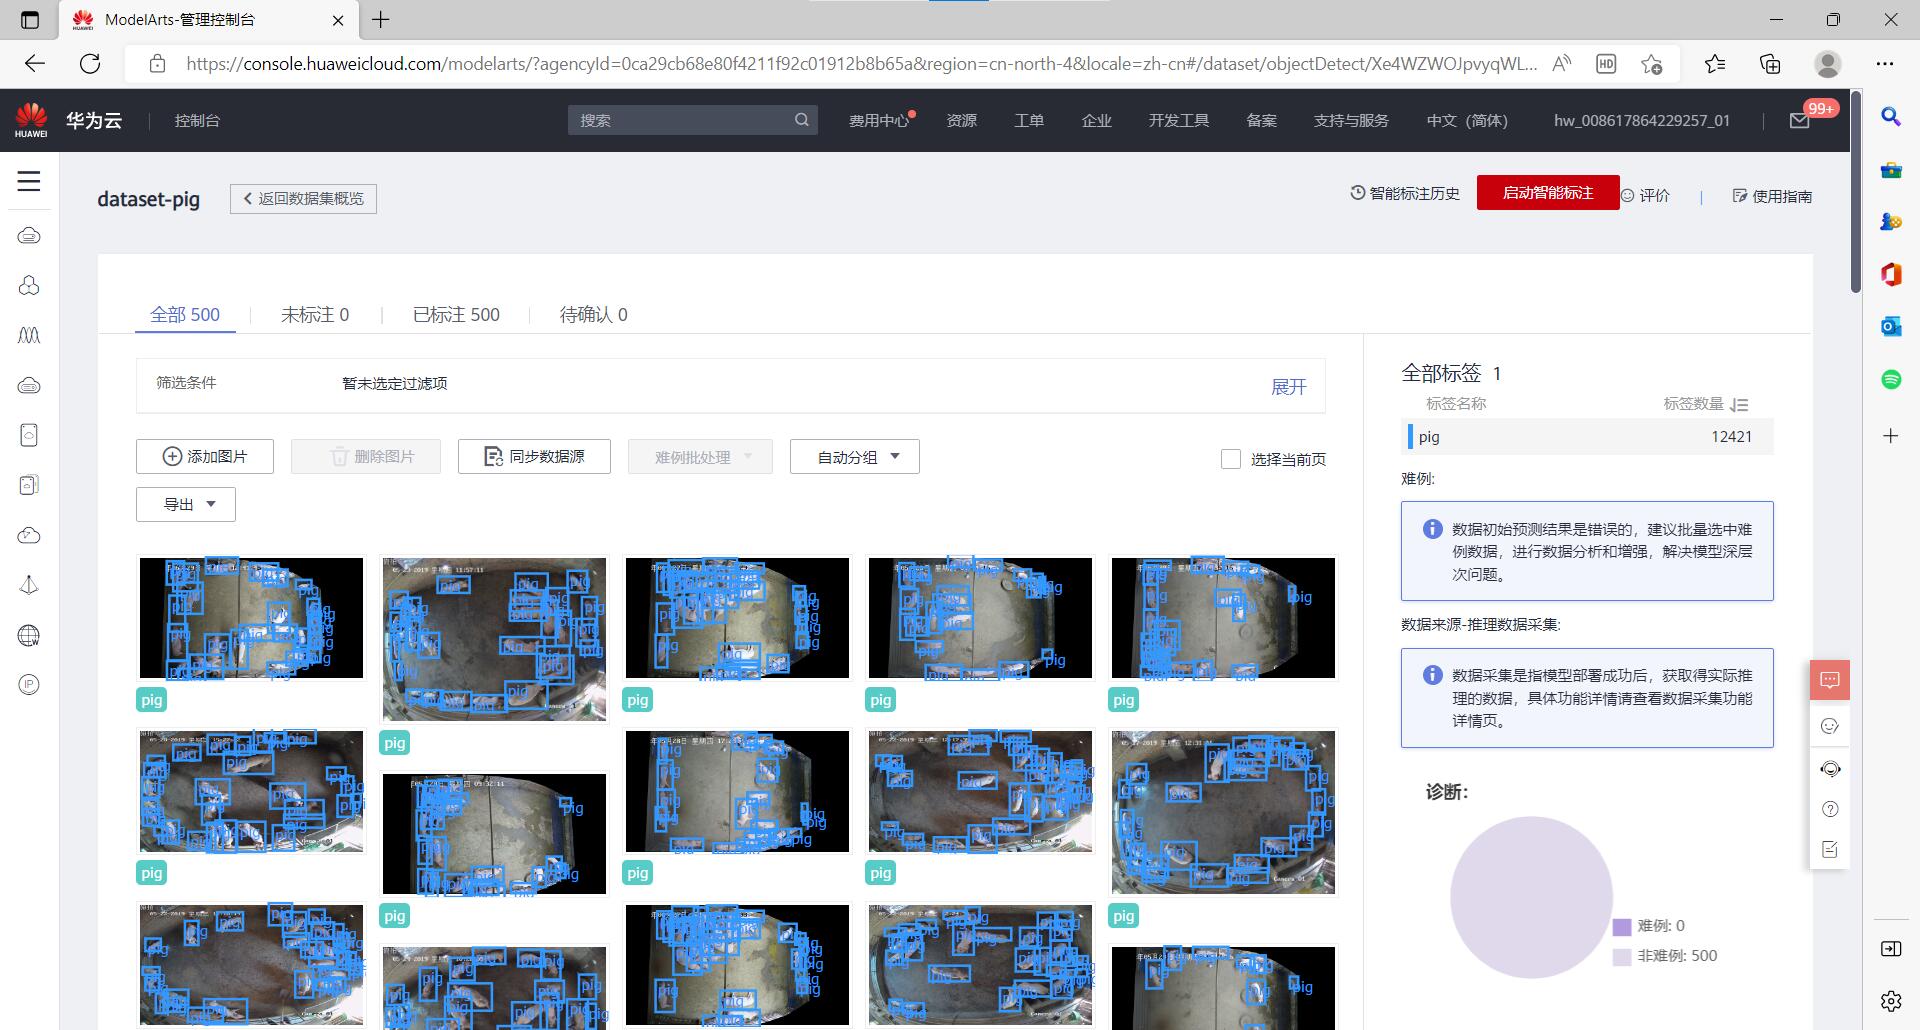Open the browser profile avatar
This screenshot has height=1030, width=1920.
pyautogui.click(x=1828, y=64)
